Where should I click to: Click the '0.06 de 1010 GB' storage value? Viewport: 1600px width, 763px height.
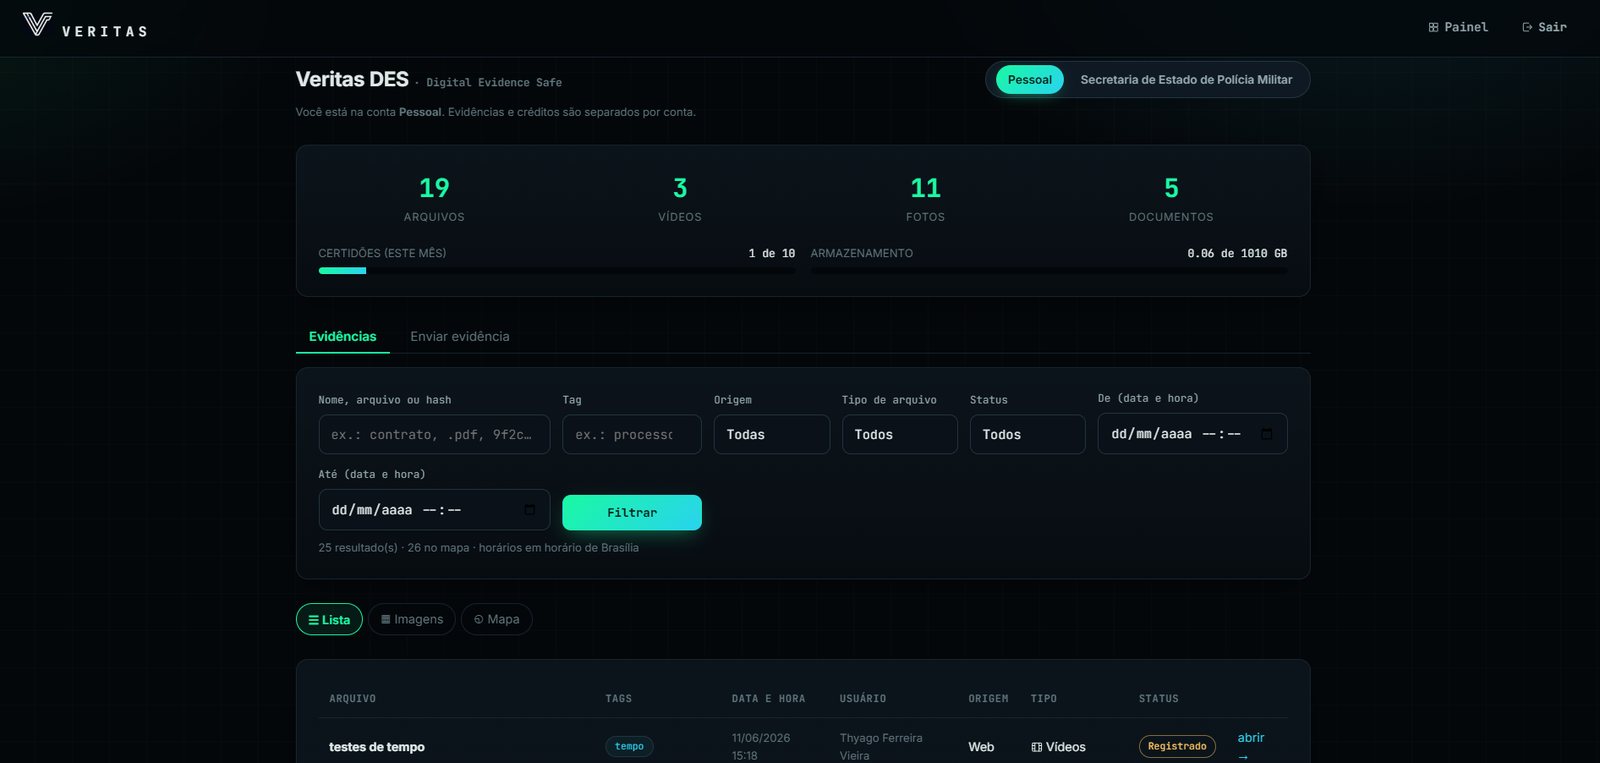[x=1237, y=254]
